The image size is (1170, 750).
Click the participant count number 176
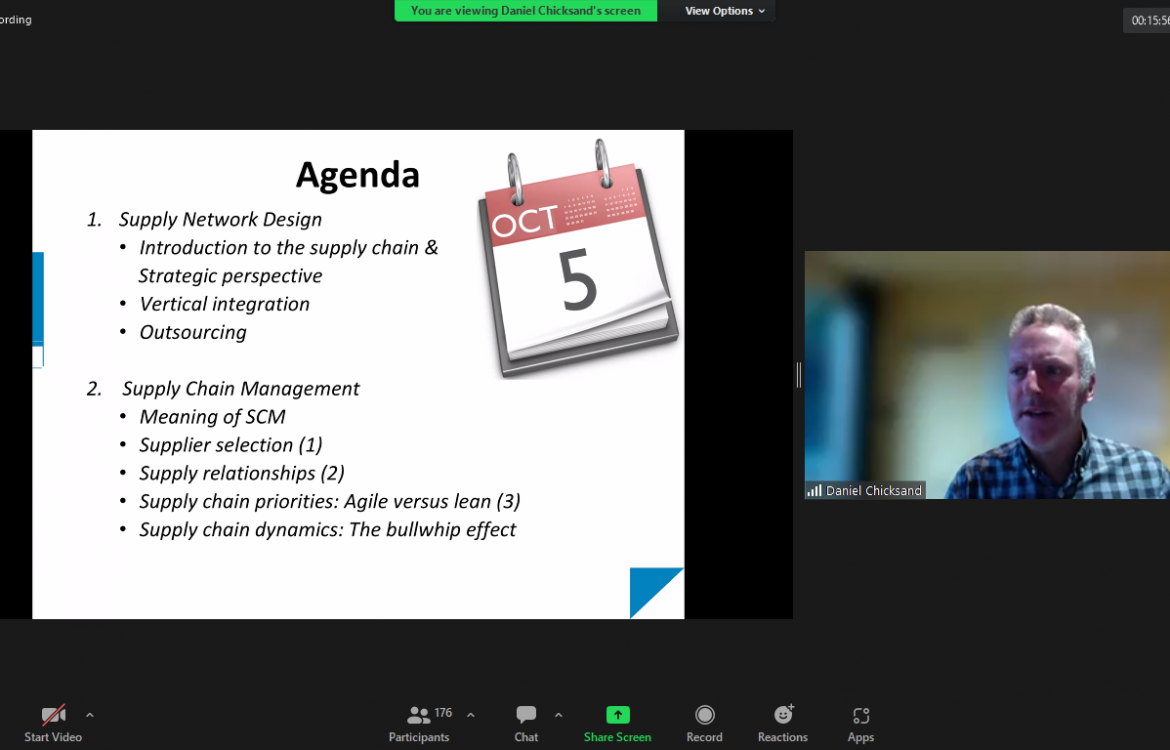coord(443,713)
